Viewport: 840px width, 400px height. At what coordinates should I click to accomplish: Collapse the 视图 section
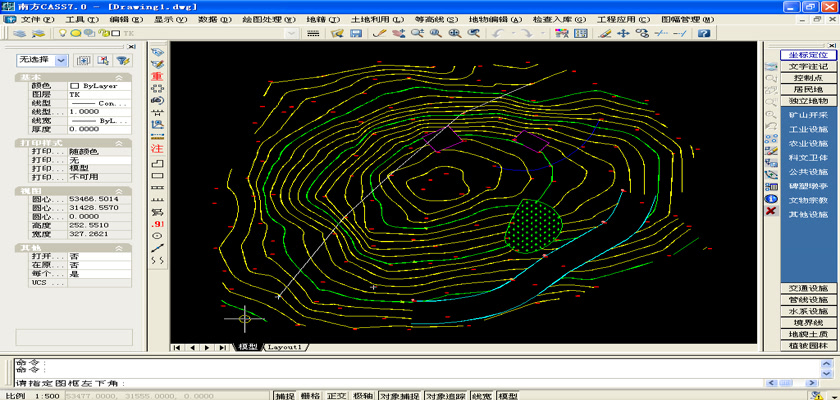coord(119,191)
